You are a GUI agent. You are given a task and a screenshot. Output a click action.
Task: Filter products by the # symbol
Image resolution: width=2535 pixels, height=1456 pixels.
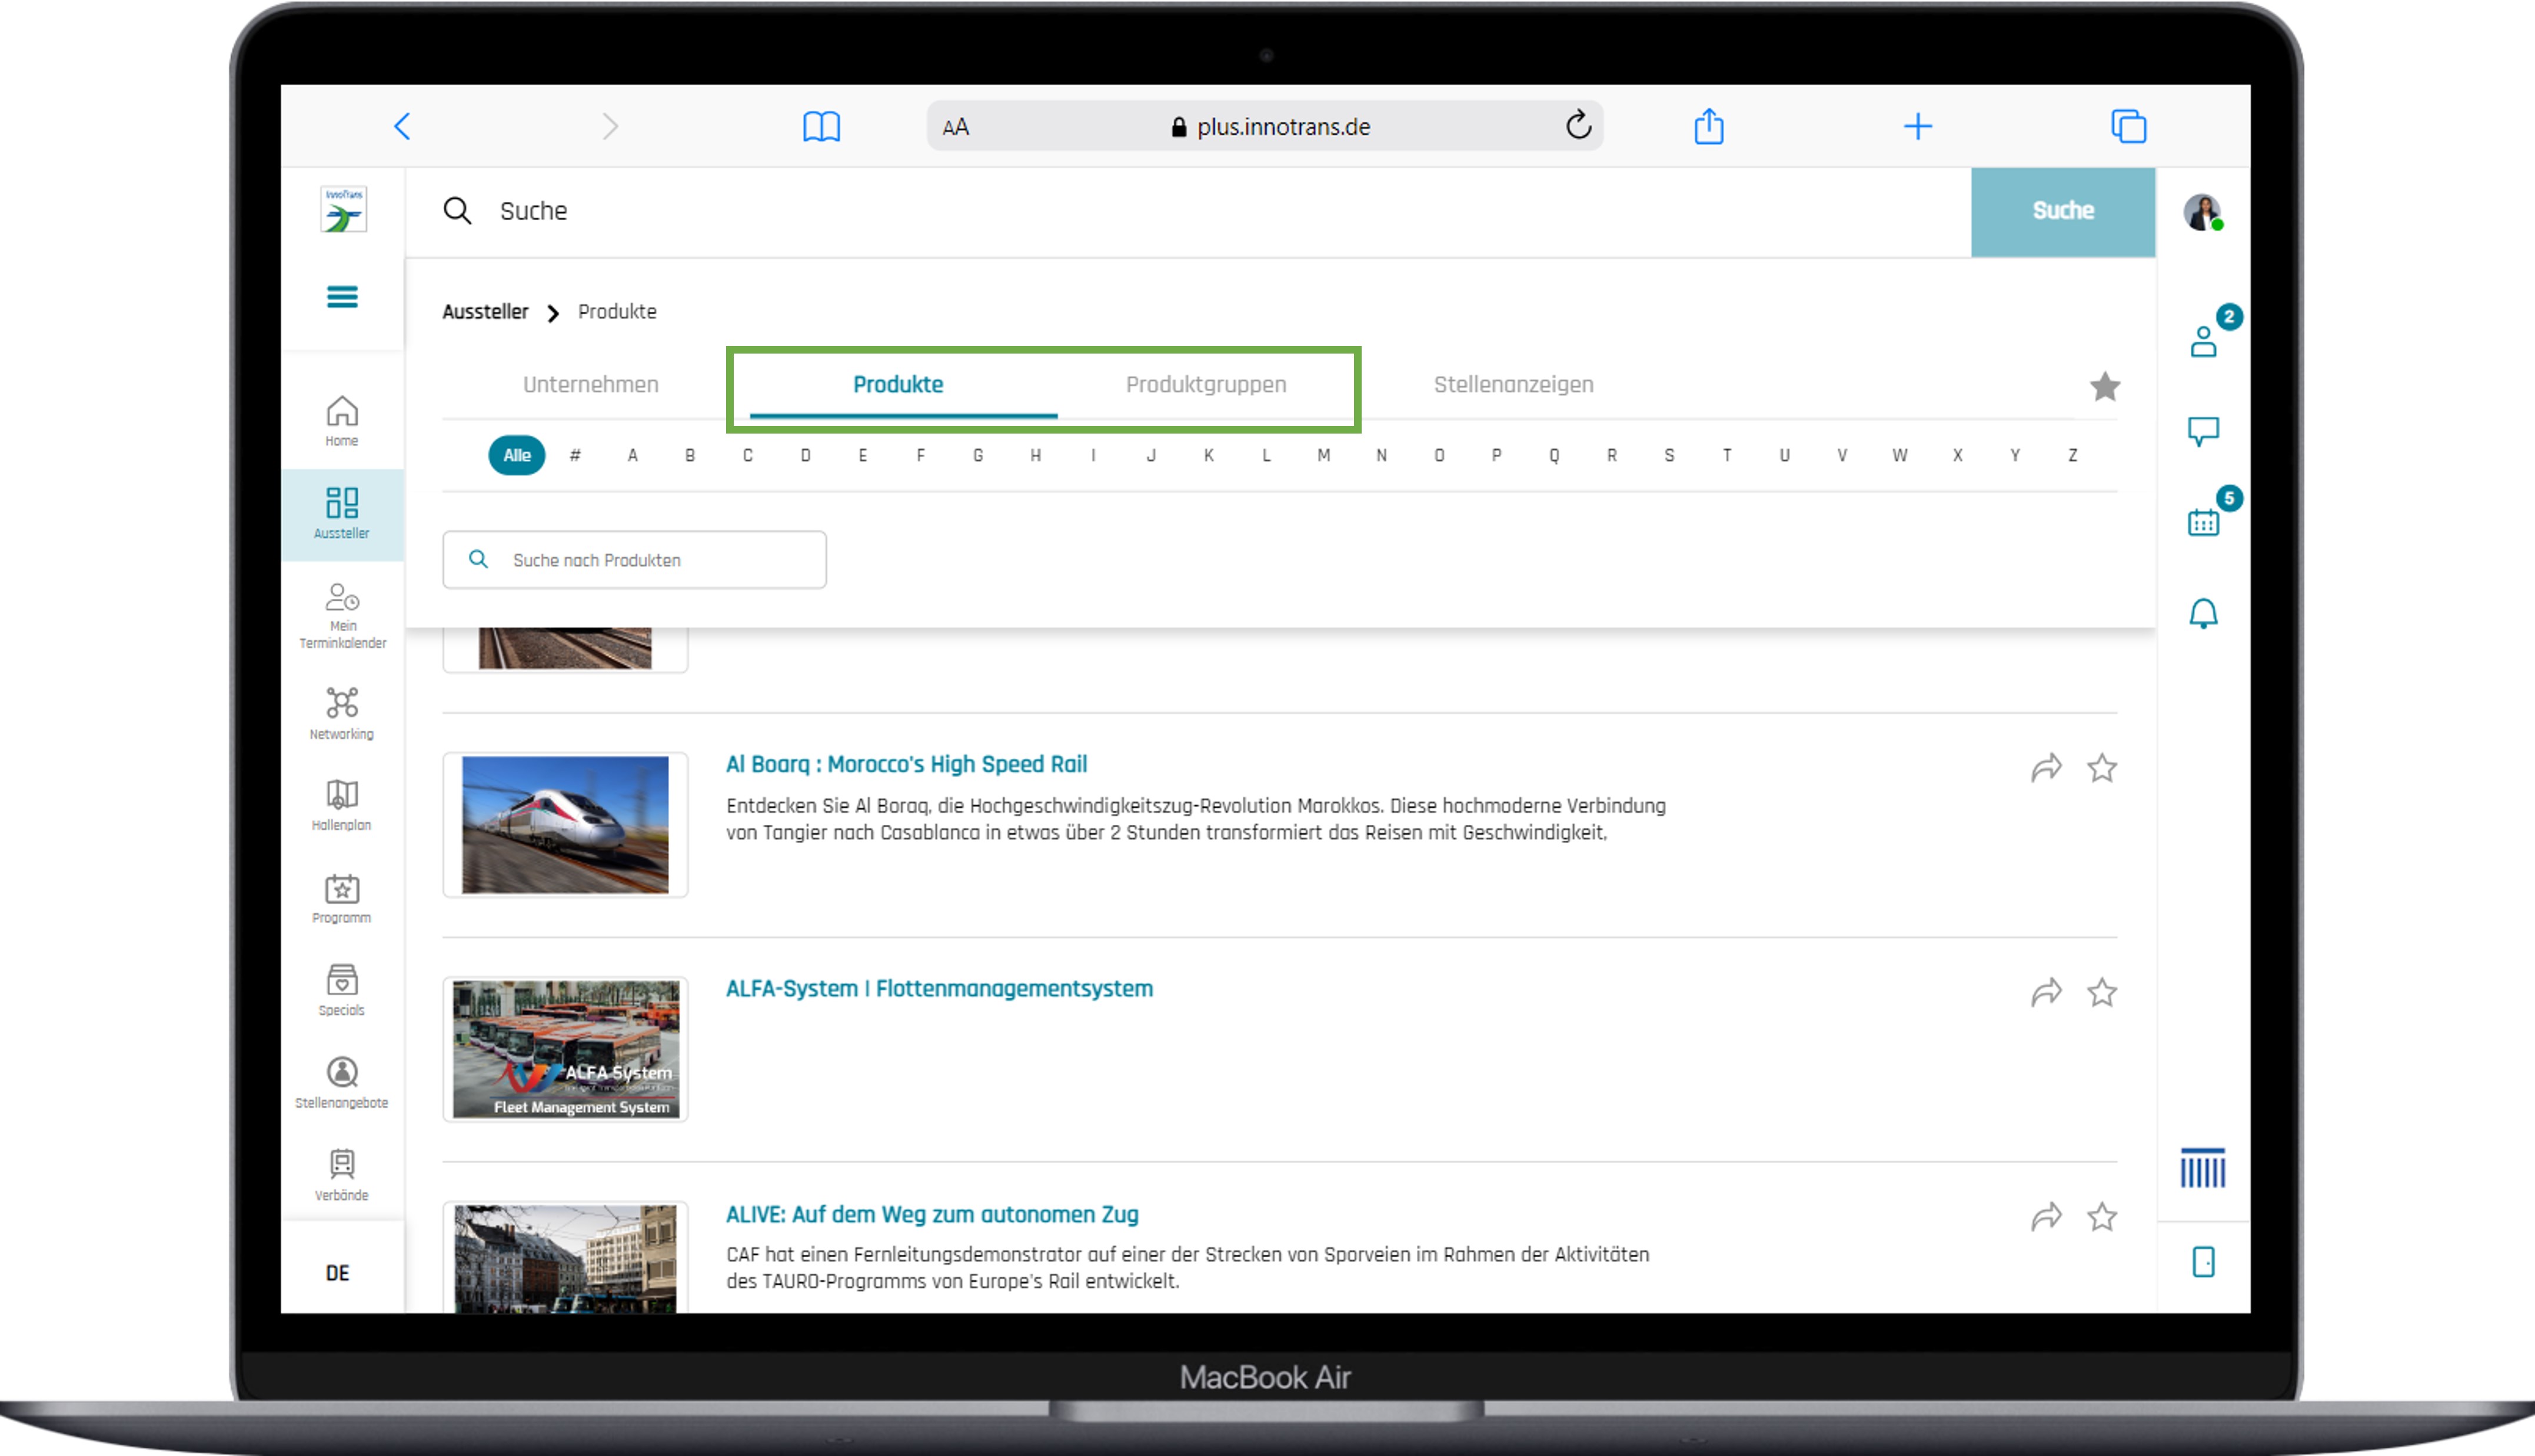[x=575, y=455]
